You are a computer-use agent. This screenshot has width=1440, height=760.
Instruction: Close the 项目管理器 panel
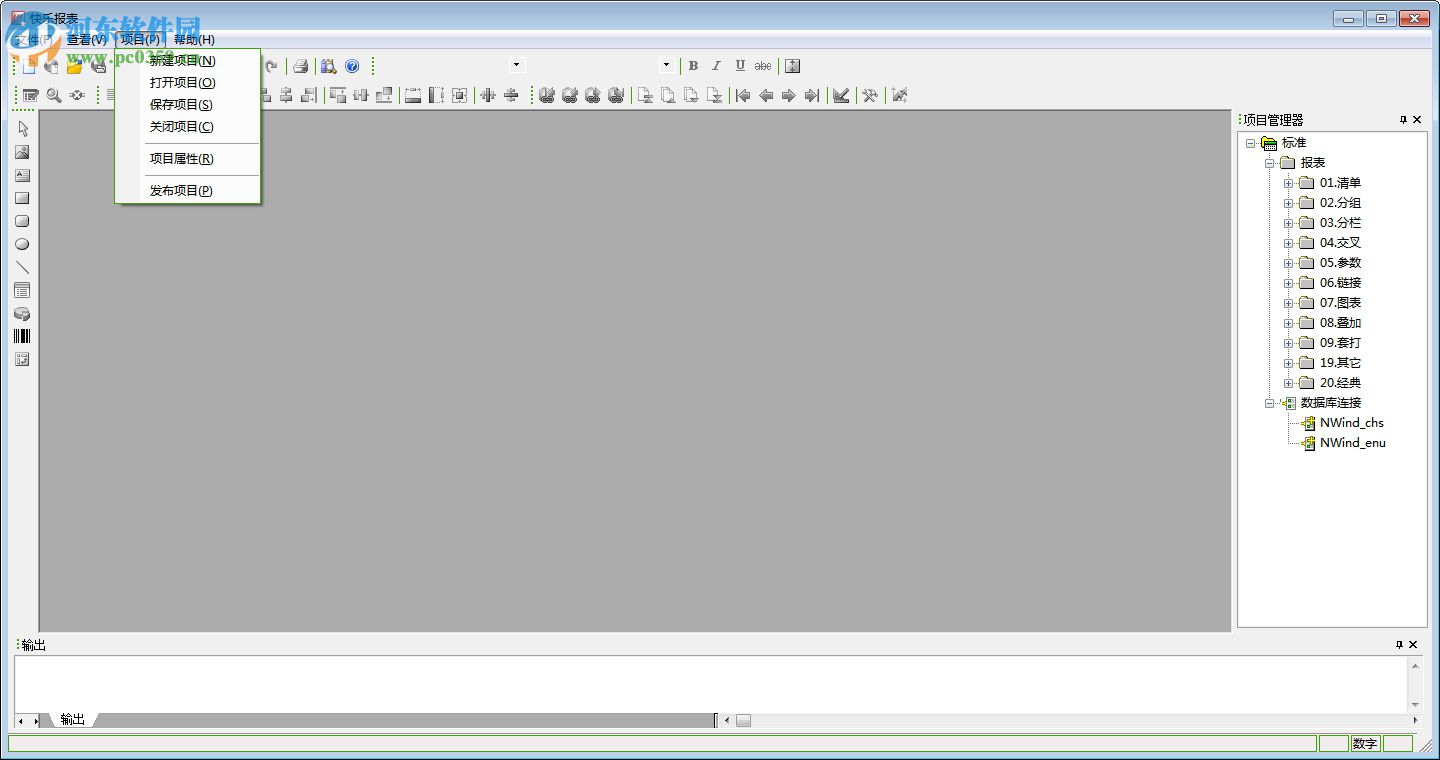tap(1417, 120)
